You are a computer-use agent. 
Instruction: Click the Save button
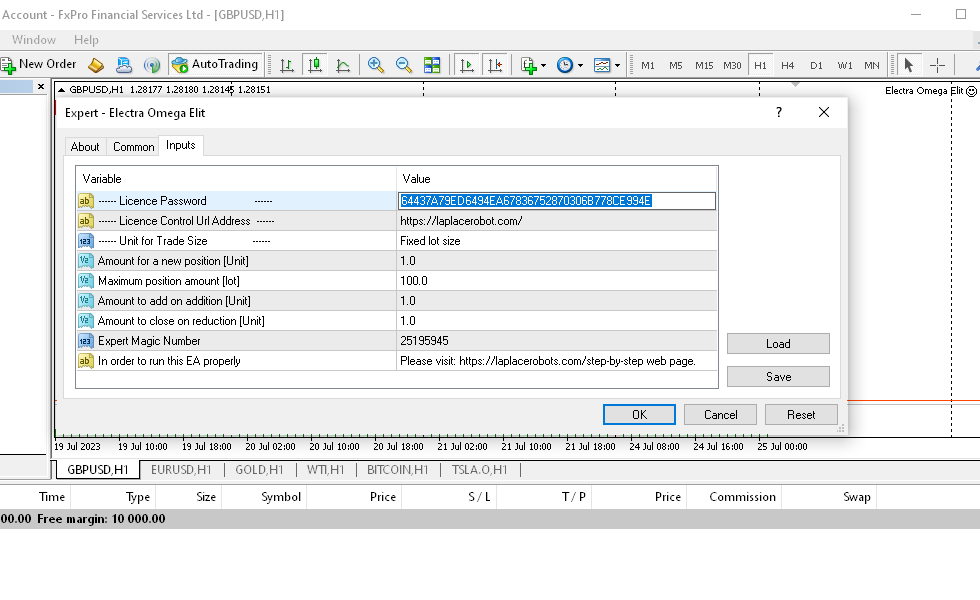point(778,376)
